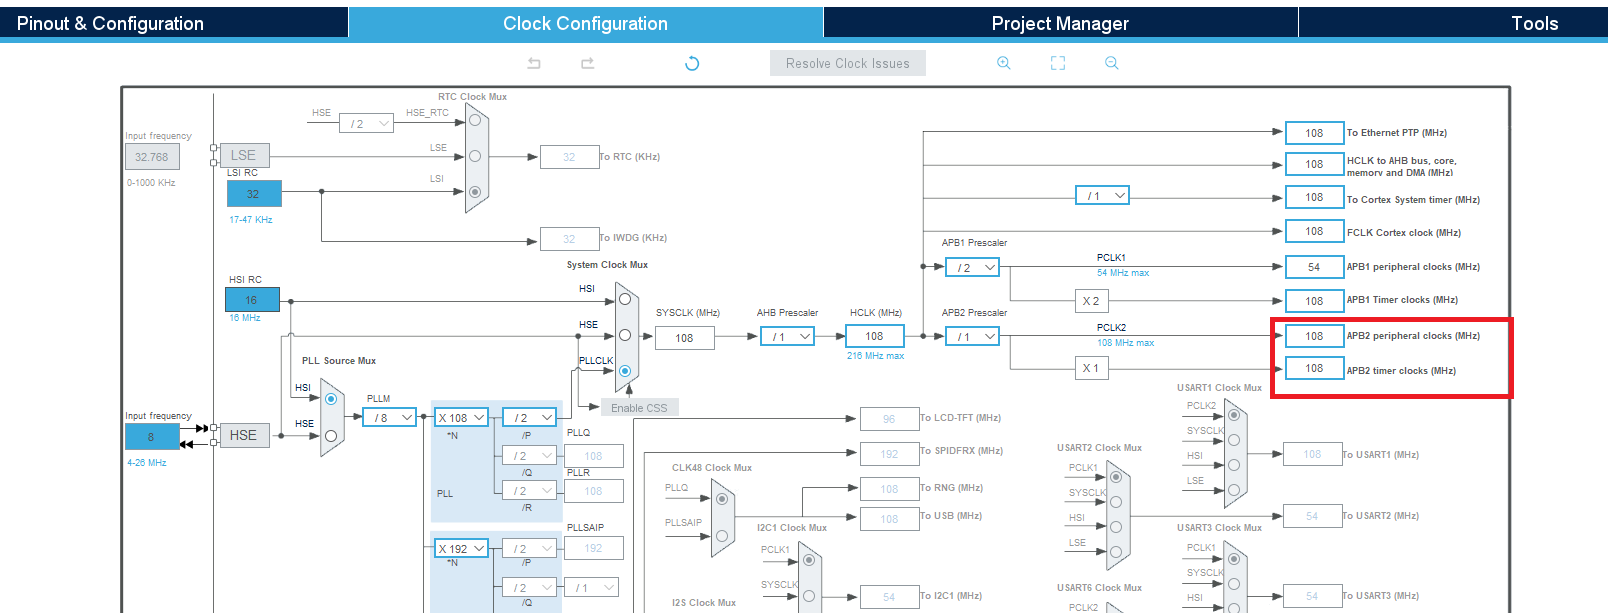Click the Enable CSS button

[x=639, y=408]
